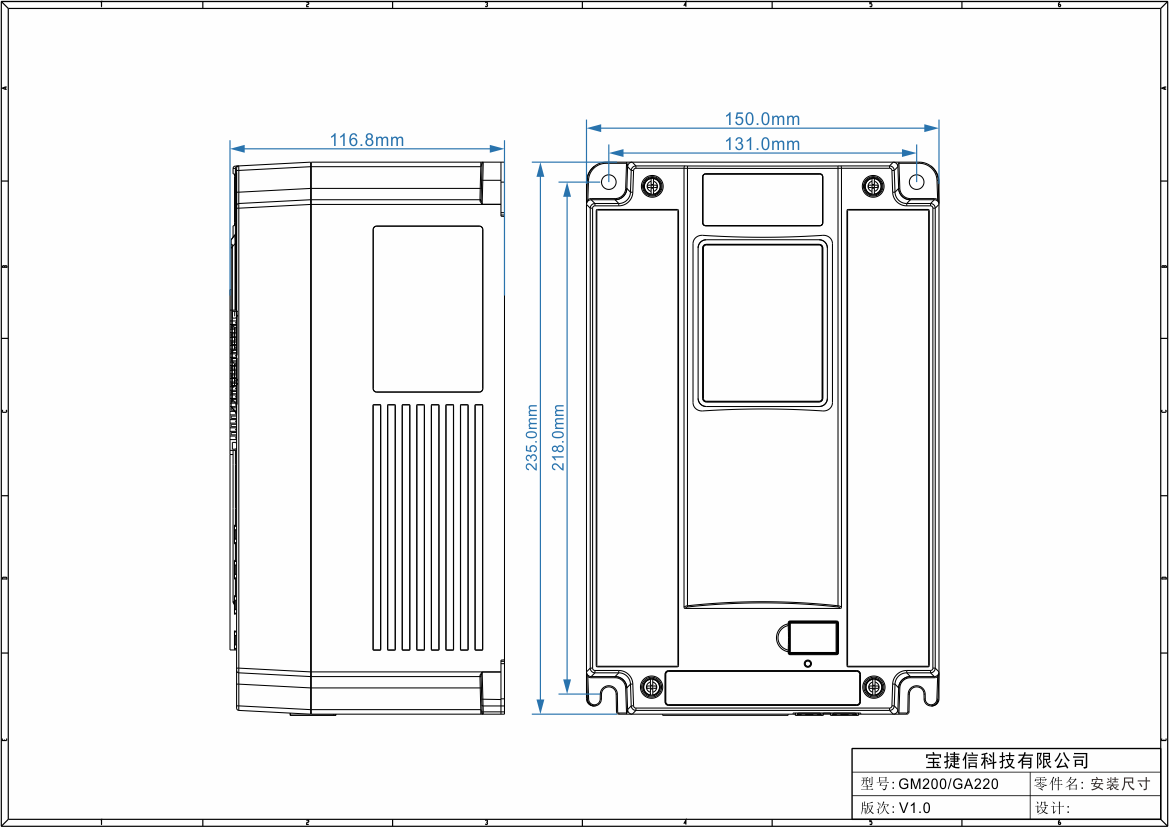Viewport: 1169px width, 827px height.
Task: Select the front view display window
Action: [x=762, y=323]
